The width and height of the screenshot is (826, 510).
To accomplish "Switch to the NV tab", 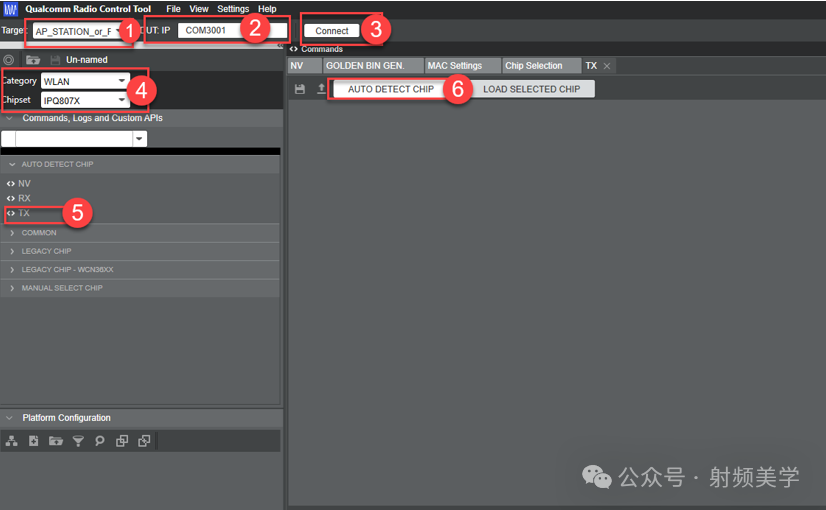I will [x=304, y=66].
